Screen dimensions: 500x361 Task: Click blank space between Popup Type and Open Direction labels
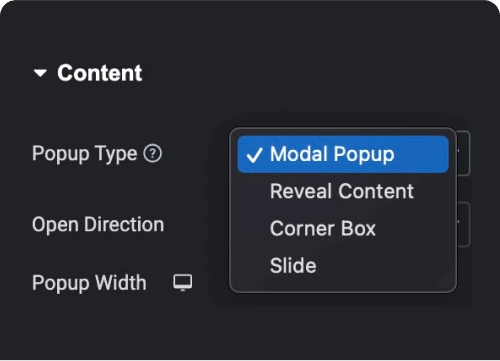tap(100, 189)
